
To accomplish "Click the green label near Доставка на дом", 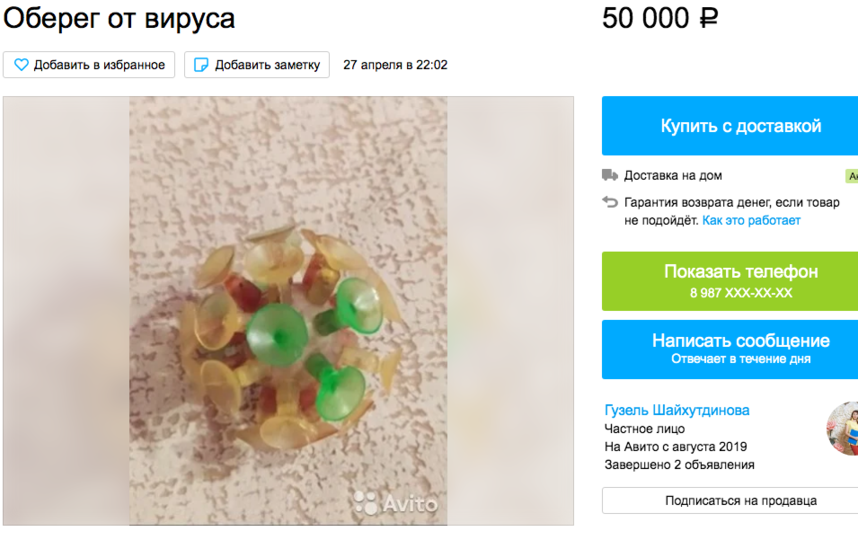I will tap(852, 176).
